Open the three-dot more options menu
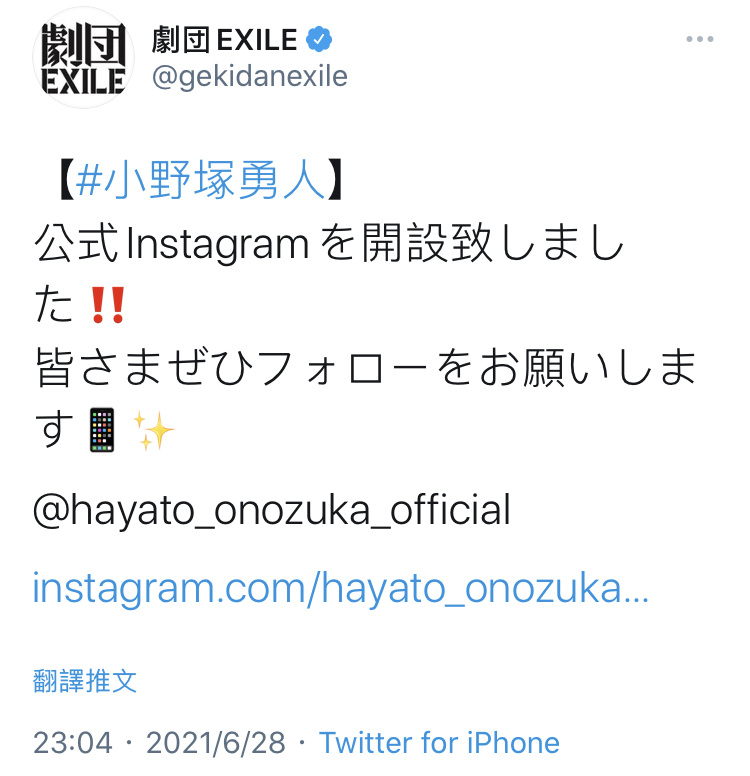Screen dimensions: 750x776 700,39
